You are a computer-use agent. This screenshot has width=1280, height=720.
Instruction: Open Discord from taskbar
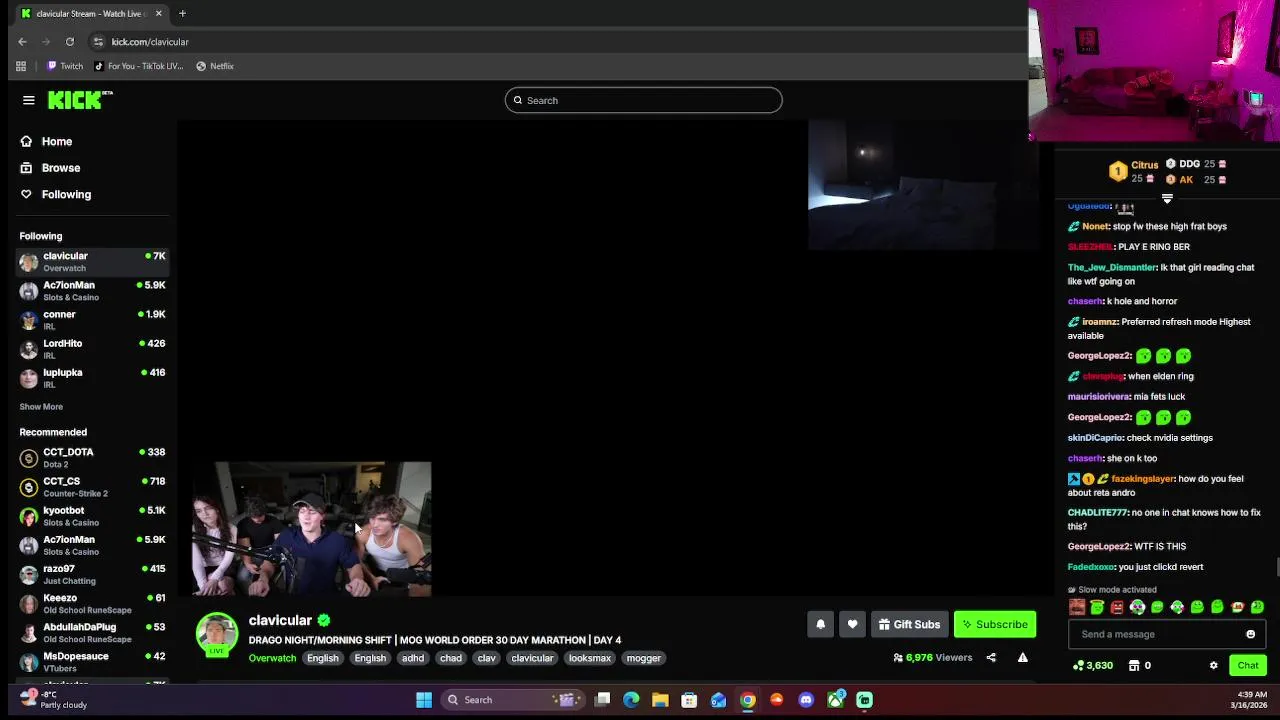pos(806,700)
